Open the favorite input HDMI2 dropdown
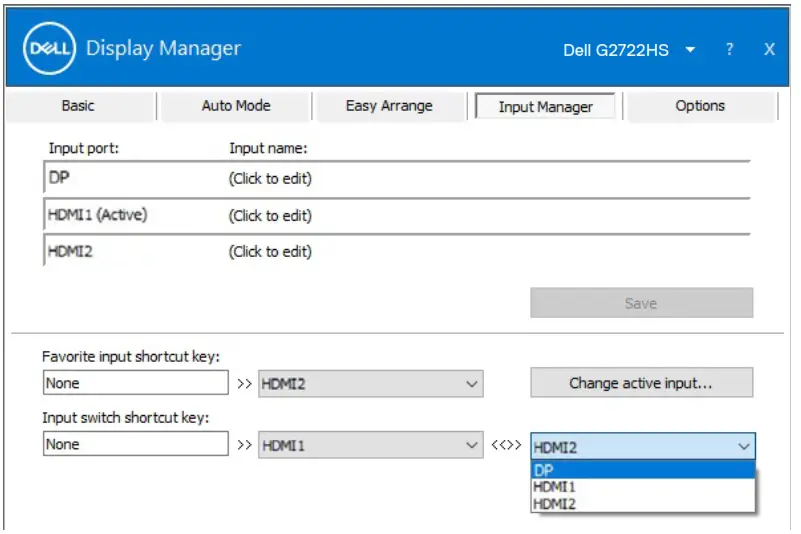The width and height of the screenshot is (801, 534). (370, 384)
